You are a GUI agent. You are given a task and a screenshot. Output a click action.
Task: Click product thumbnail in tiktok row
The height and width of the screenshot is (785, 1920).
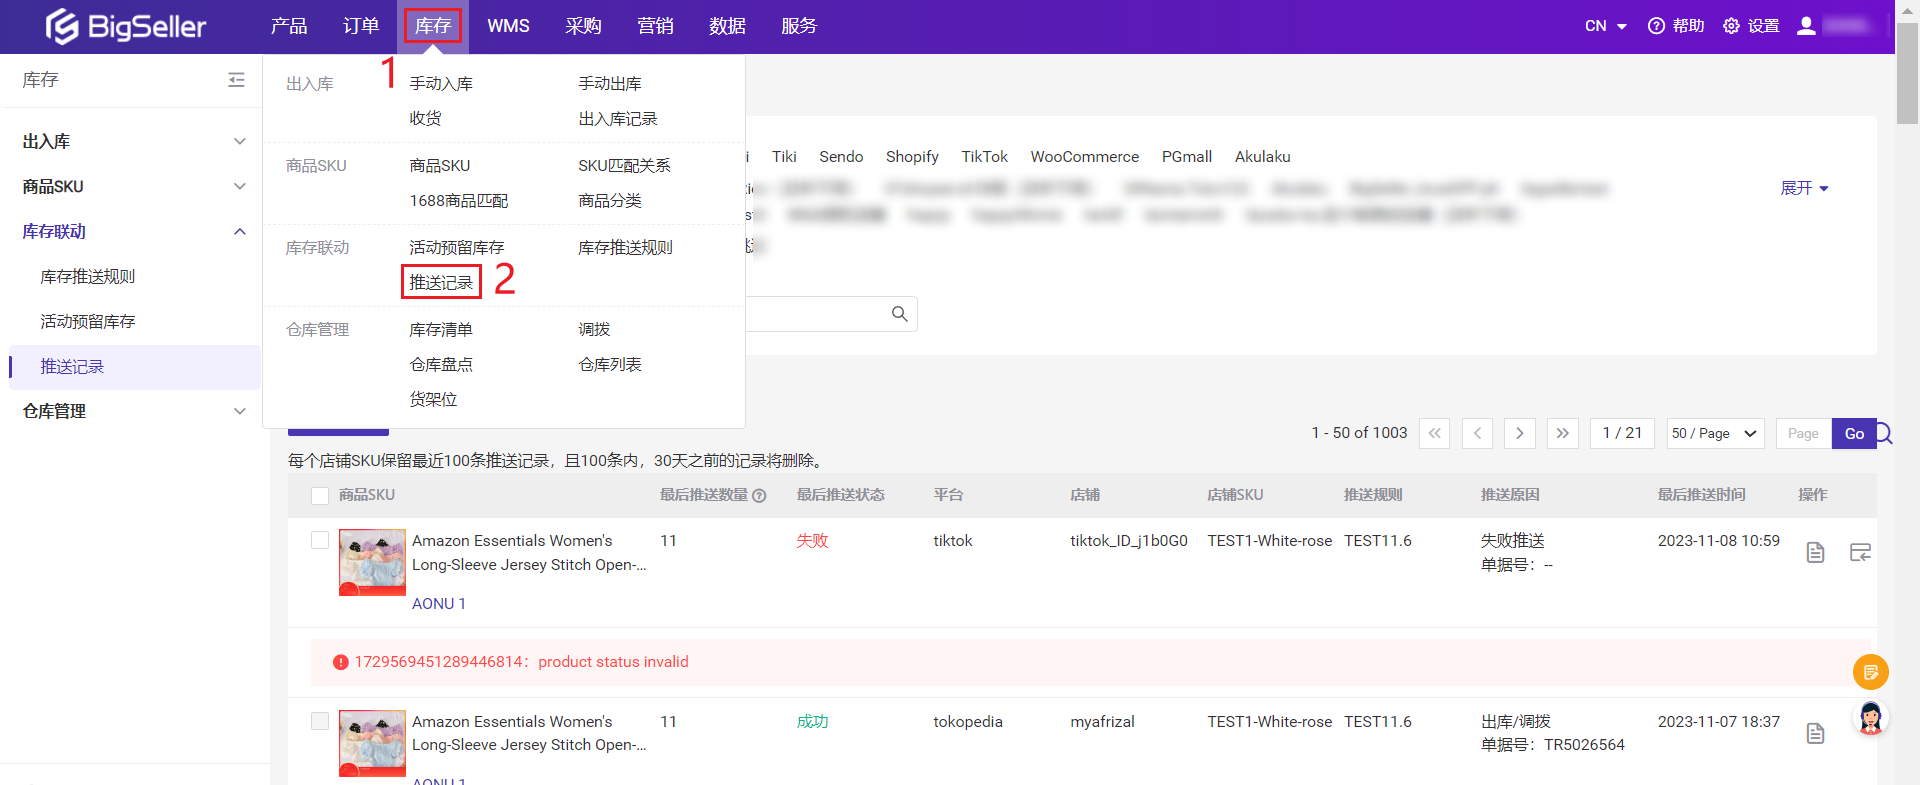coord(372,562)
